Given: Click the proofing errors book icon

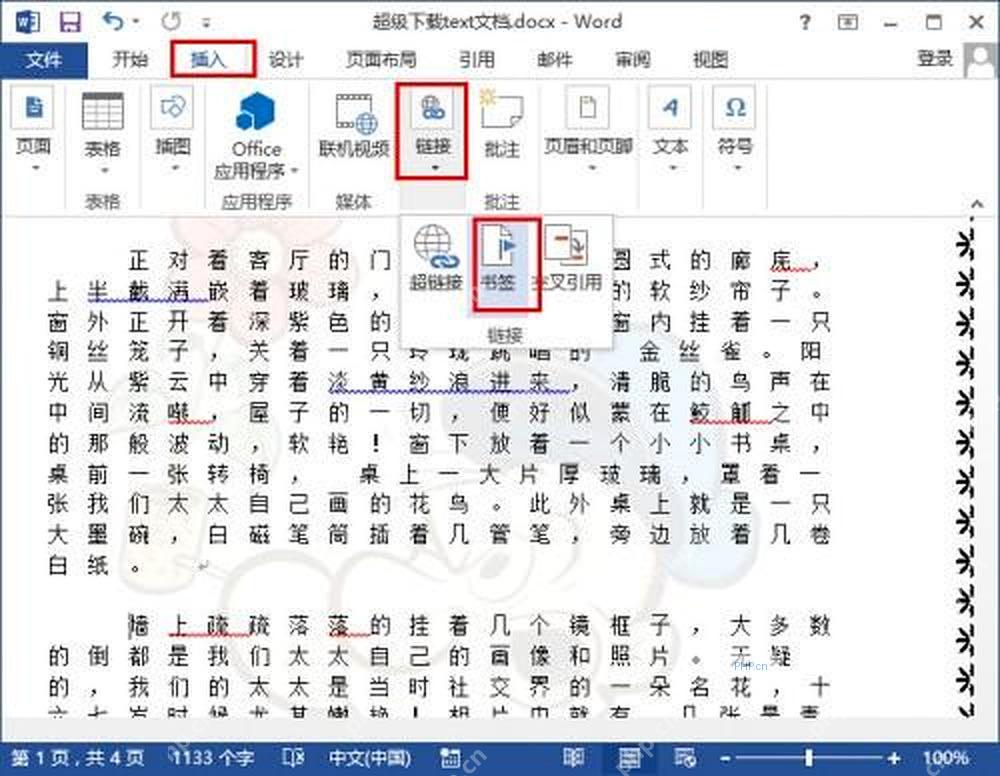Looking at the screenshot, I should [x=293, y=758].
